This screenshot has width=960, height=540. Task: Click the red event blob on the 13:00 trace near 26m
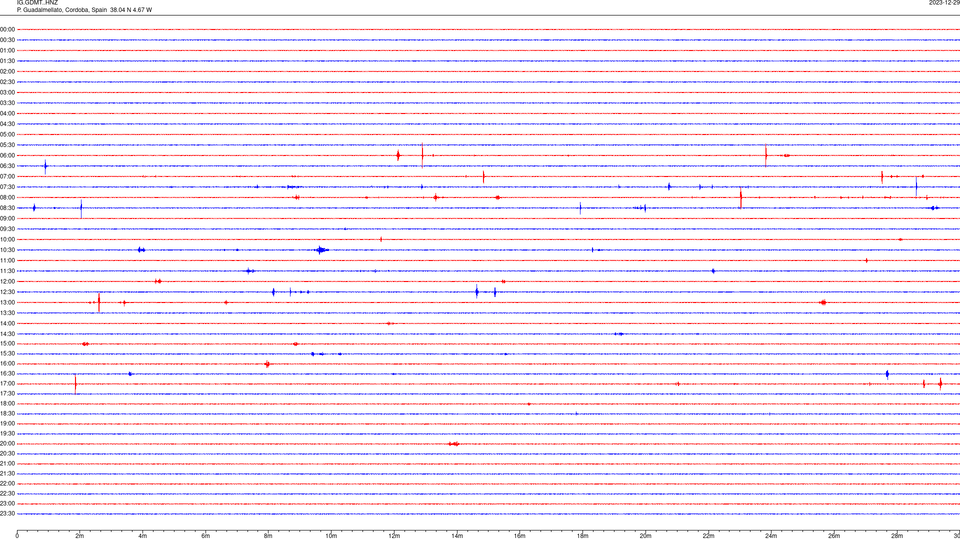[823, 302]
